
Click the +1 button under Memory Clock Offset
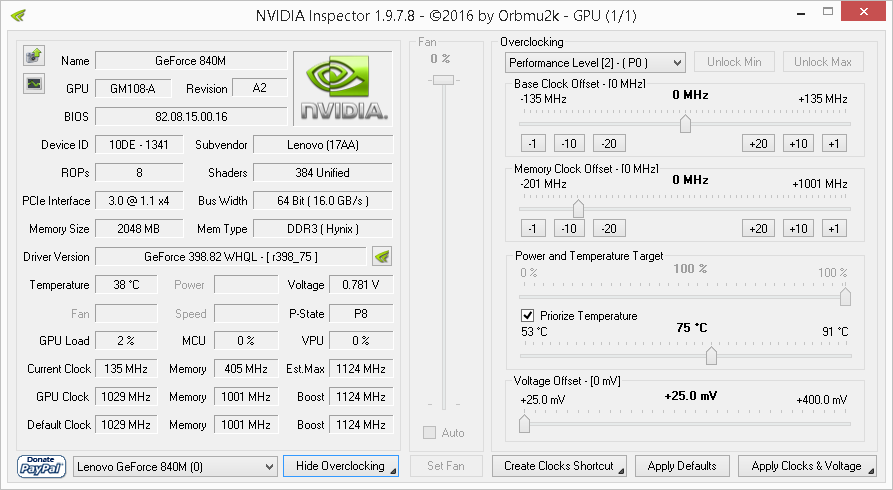(834, 228)
